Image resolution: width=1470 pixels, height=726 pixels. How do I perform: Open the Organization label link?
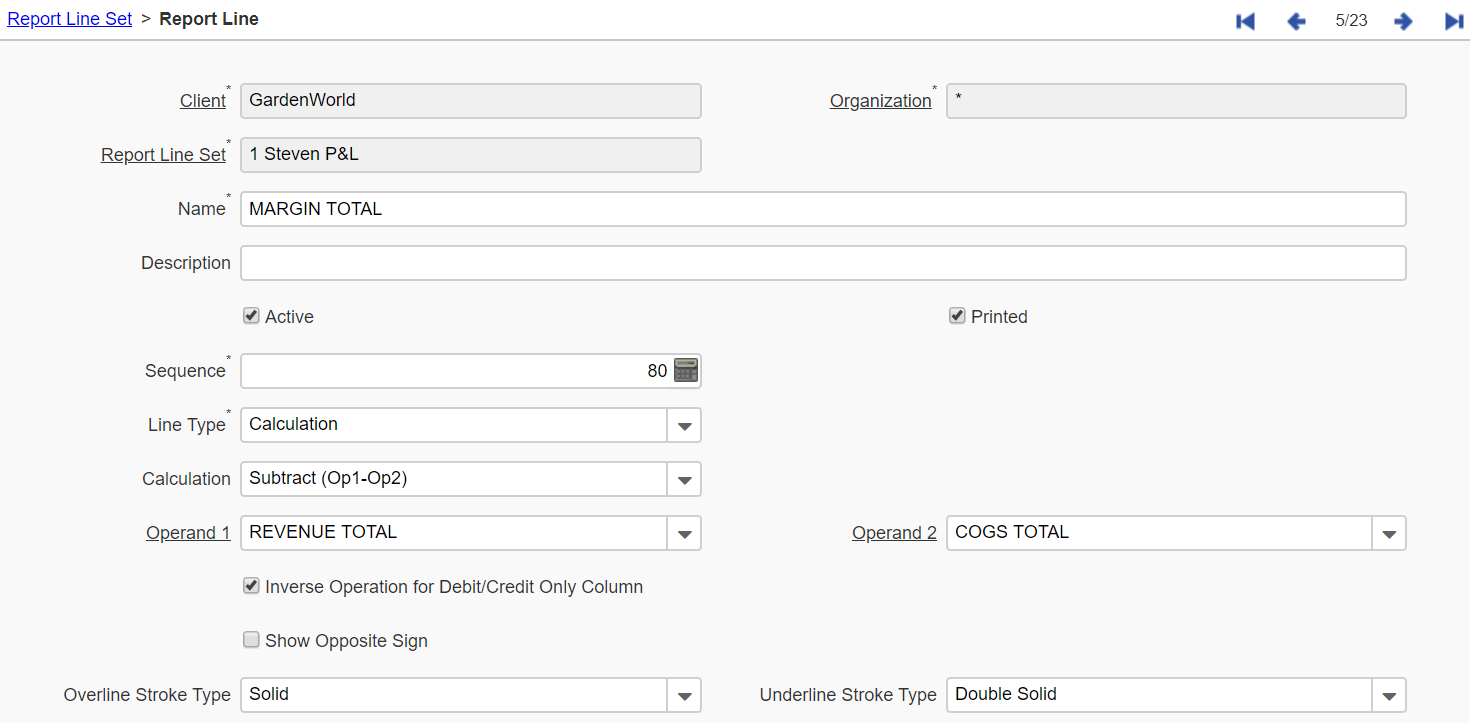879,100
